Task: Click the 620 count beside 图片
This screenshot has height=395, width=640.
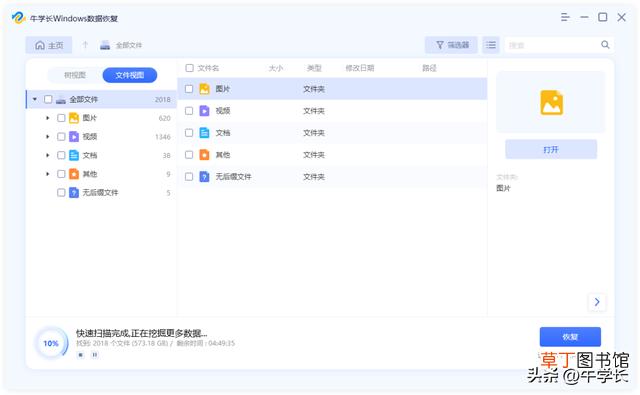Action: pos(164,118)
